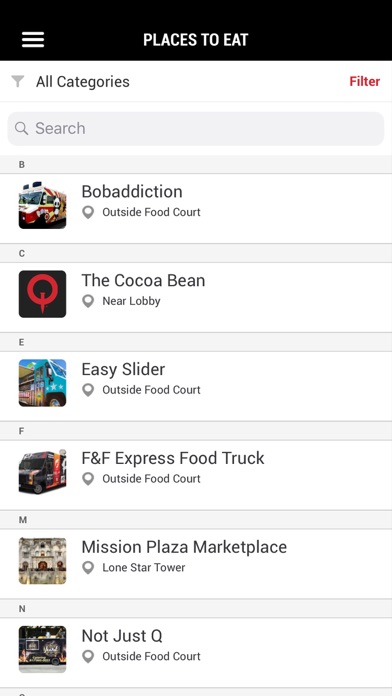392x696 pixels.
Task: Open the Not Just Q listing
Action: (196, 652)
